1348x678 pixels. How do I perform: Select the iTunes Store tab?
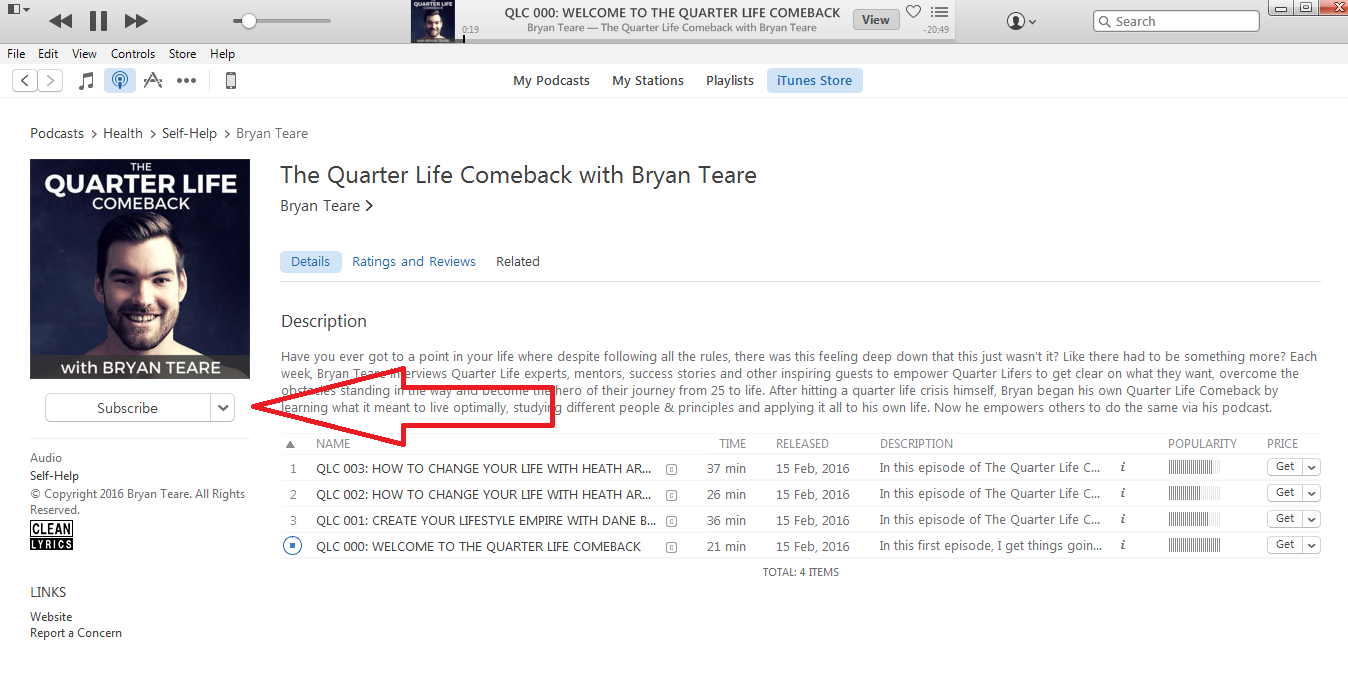[x=814, y=81]
